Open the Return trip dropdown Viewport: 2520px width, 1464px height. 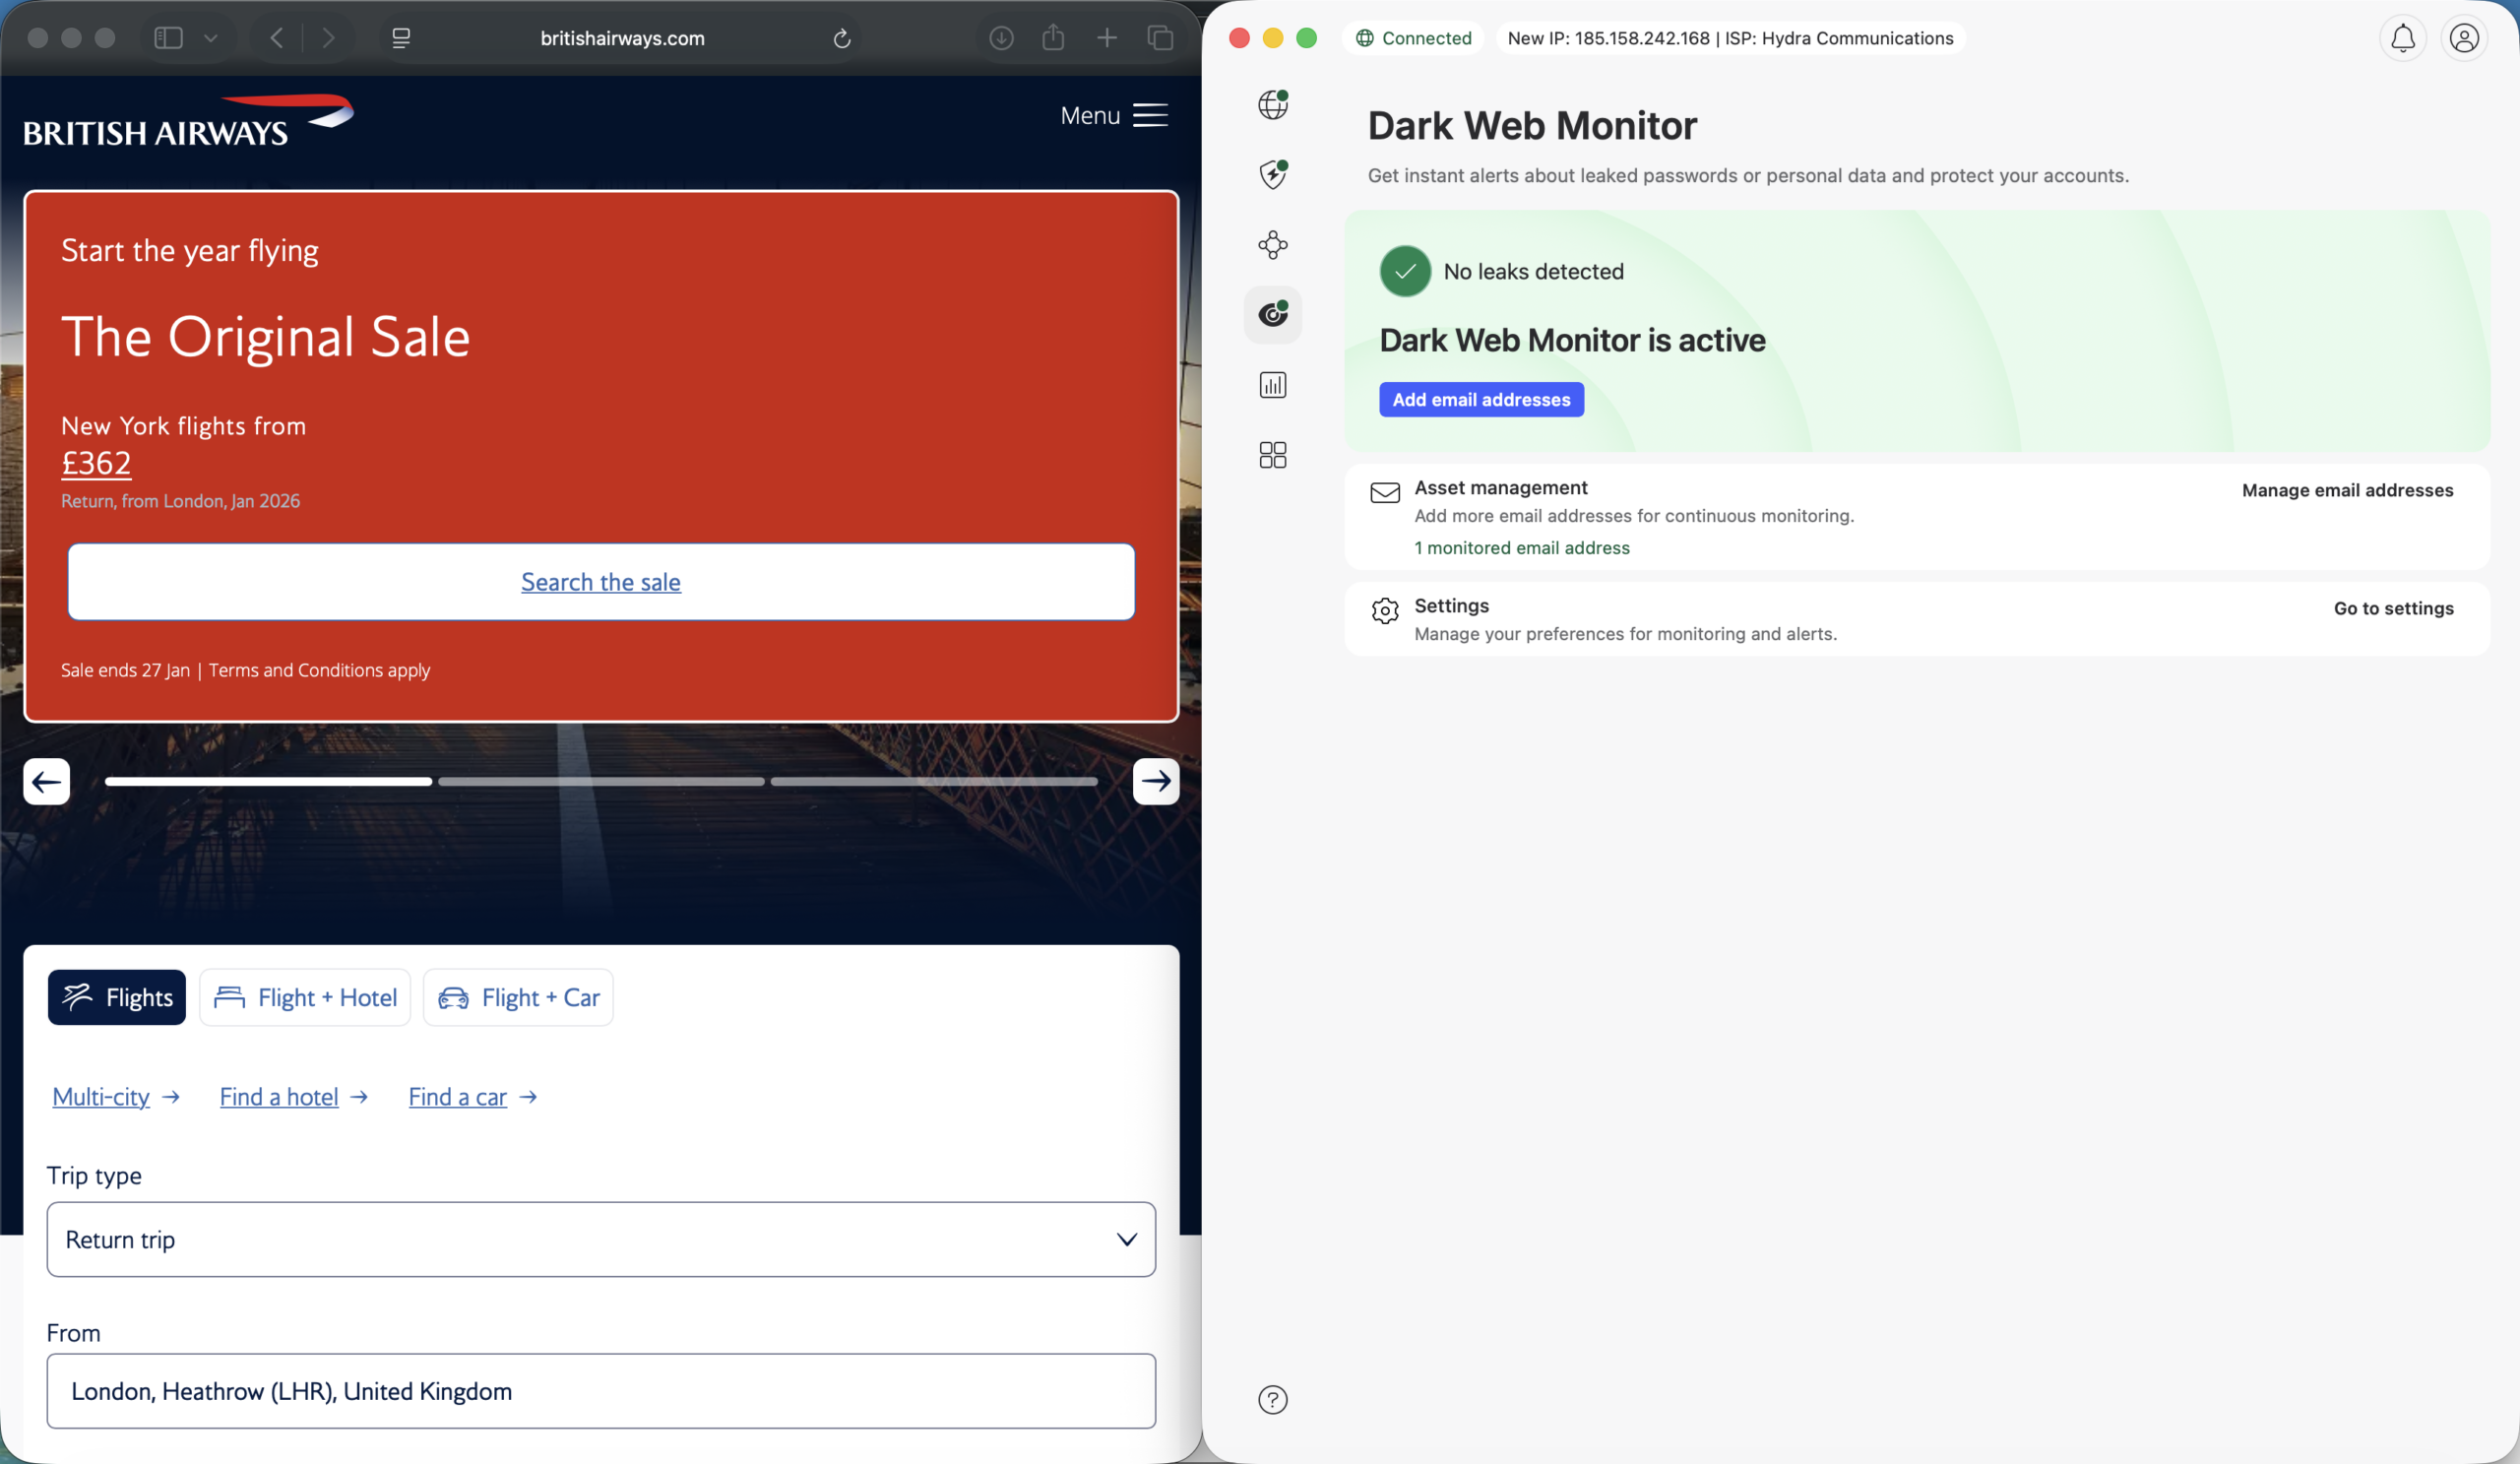pos(601,1239)
